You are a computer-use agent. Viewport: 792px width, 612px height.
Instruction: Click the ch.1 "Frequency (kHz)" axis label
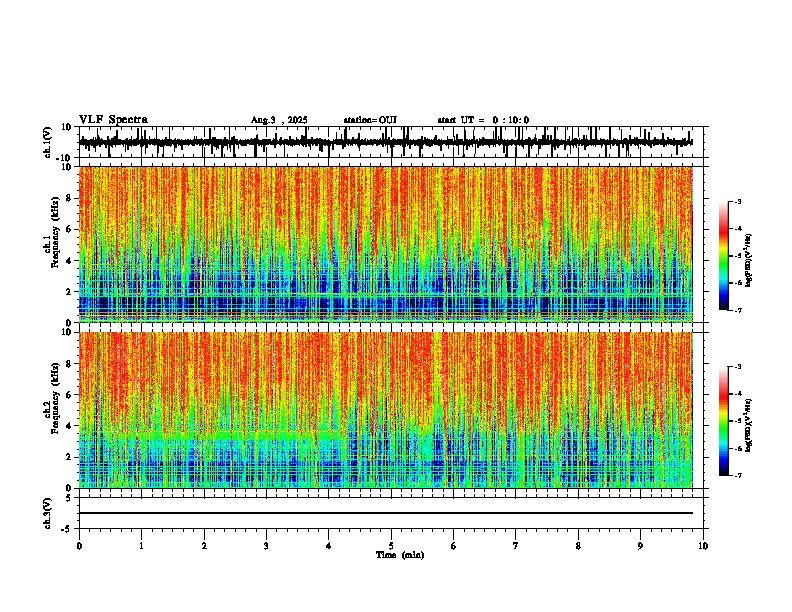tap(56, 233)
